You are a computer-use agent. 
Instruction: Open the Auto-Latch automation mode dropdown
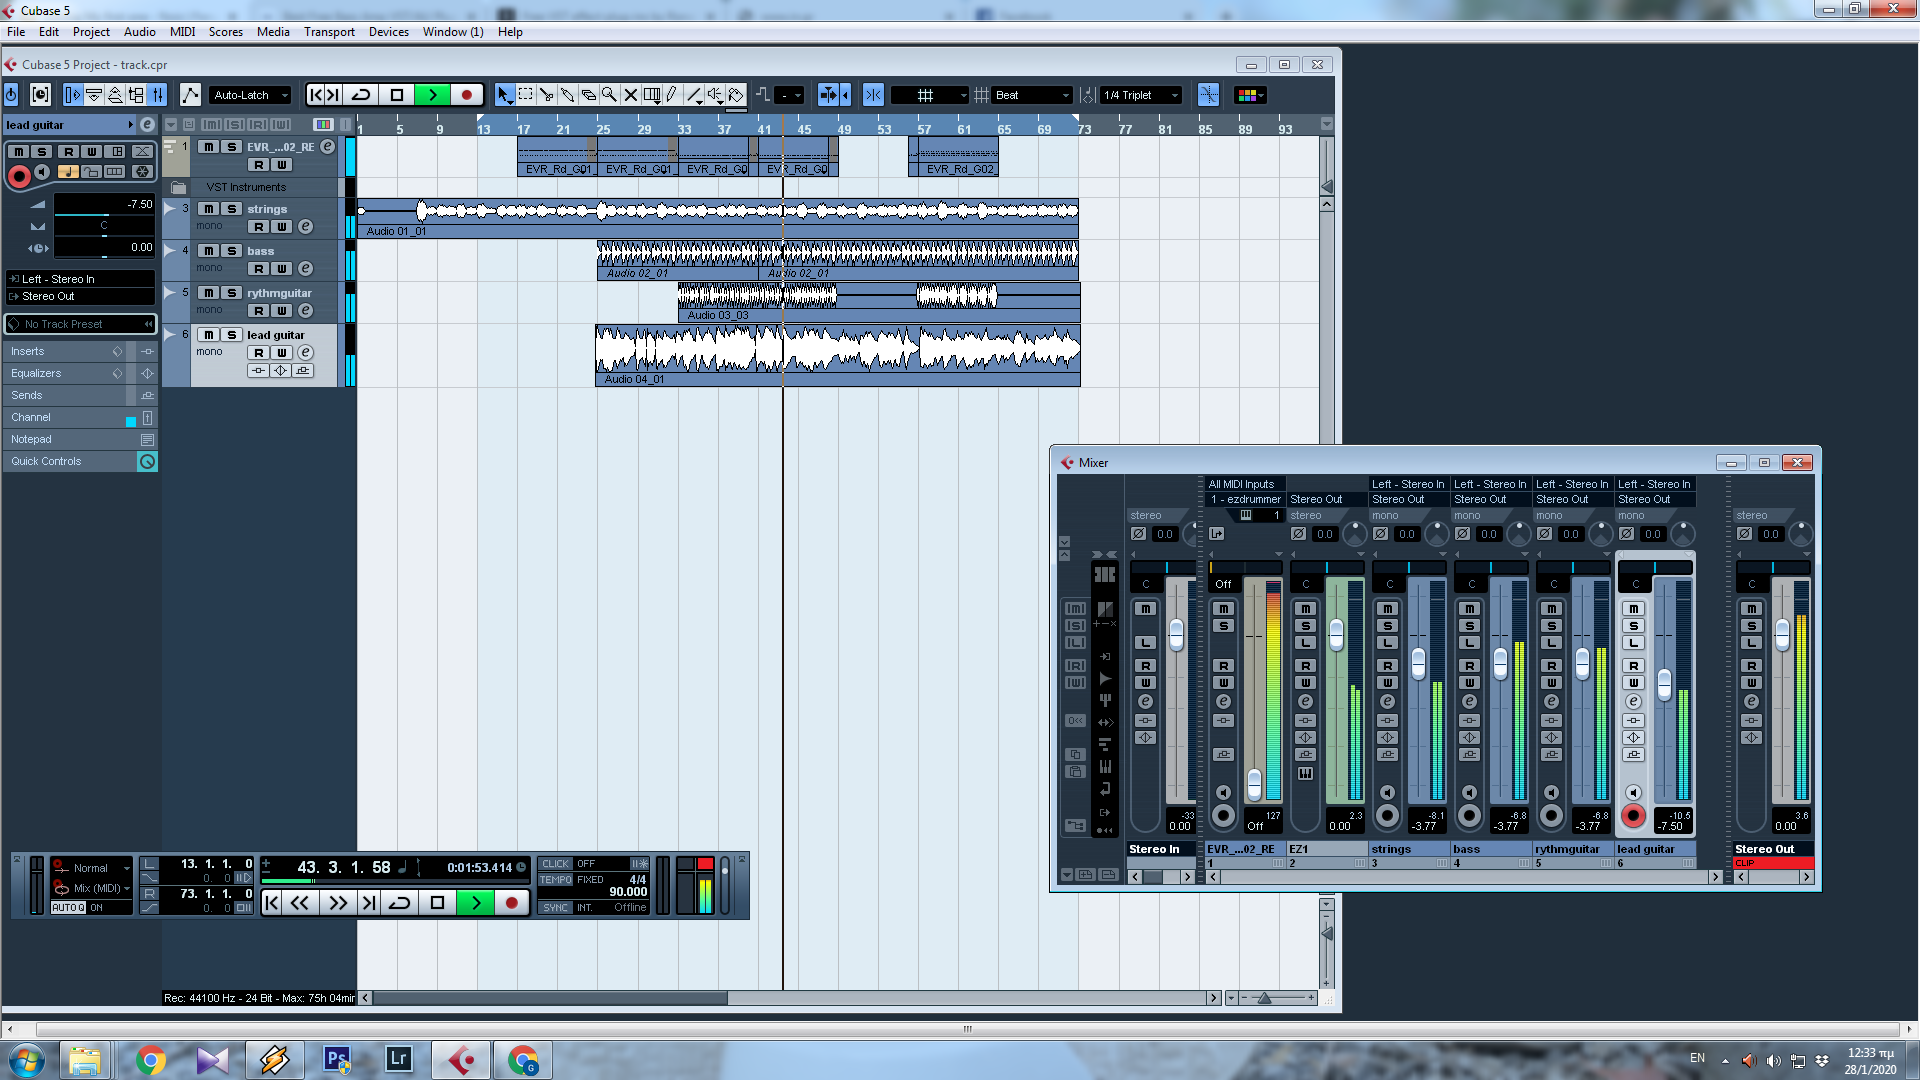(x=250, y=95)
